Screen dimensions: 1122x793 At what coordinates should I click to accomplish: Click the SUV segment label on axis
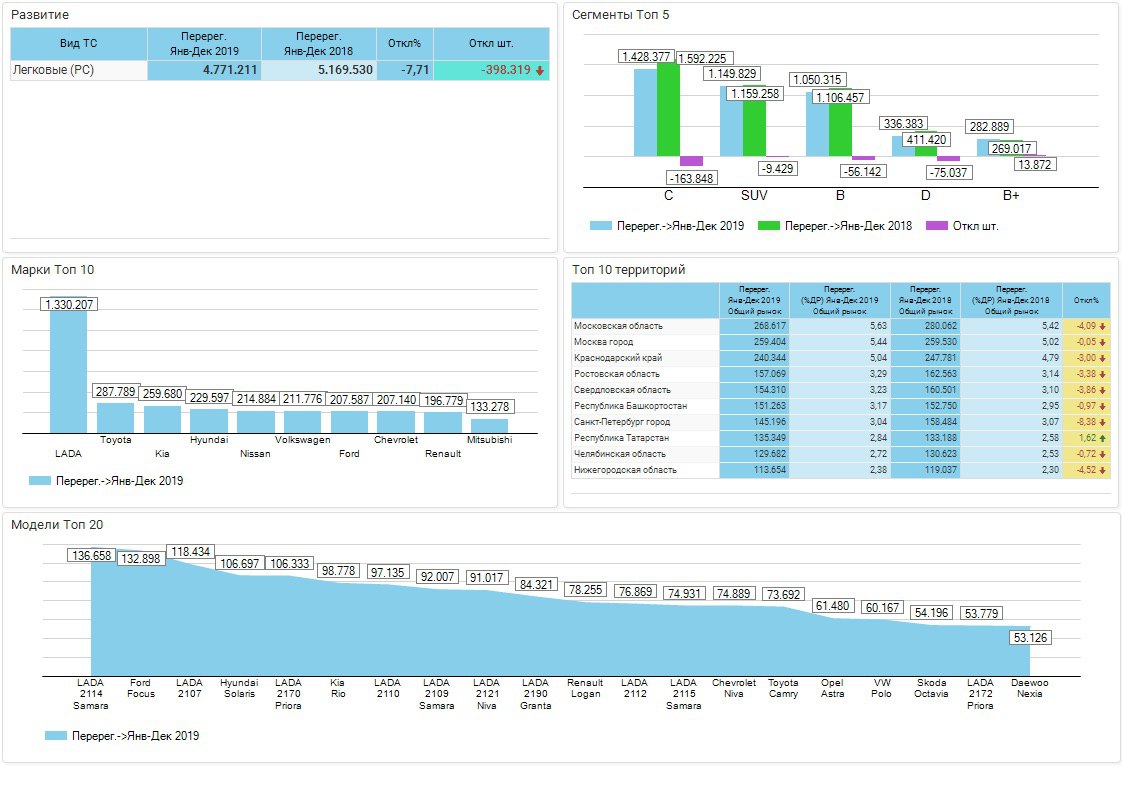(x=754, y=195)
